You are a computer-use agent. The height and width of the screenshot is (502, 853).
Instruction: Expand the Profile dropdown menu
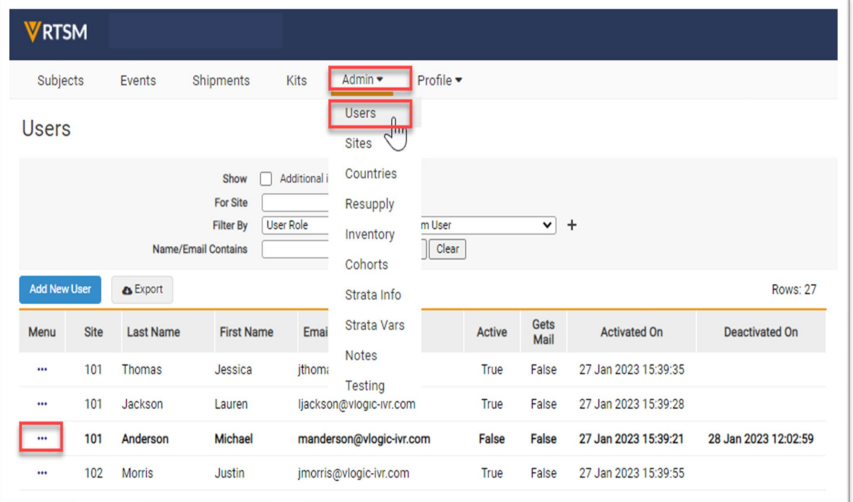(439, 81)
